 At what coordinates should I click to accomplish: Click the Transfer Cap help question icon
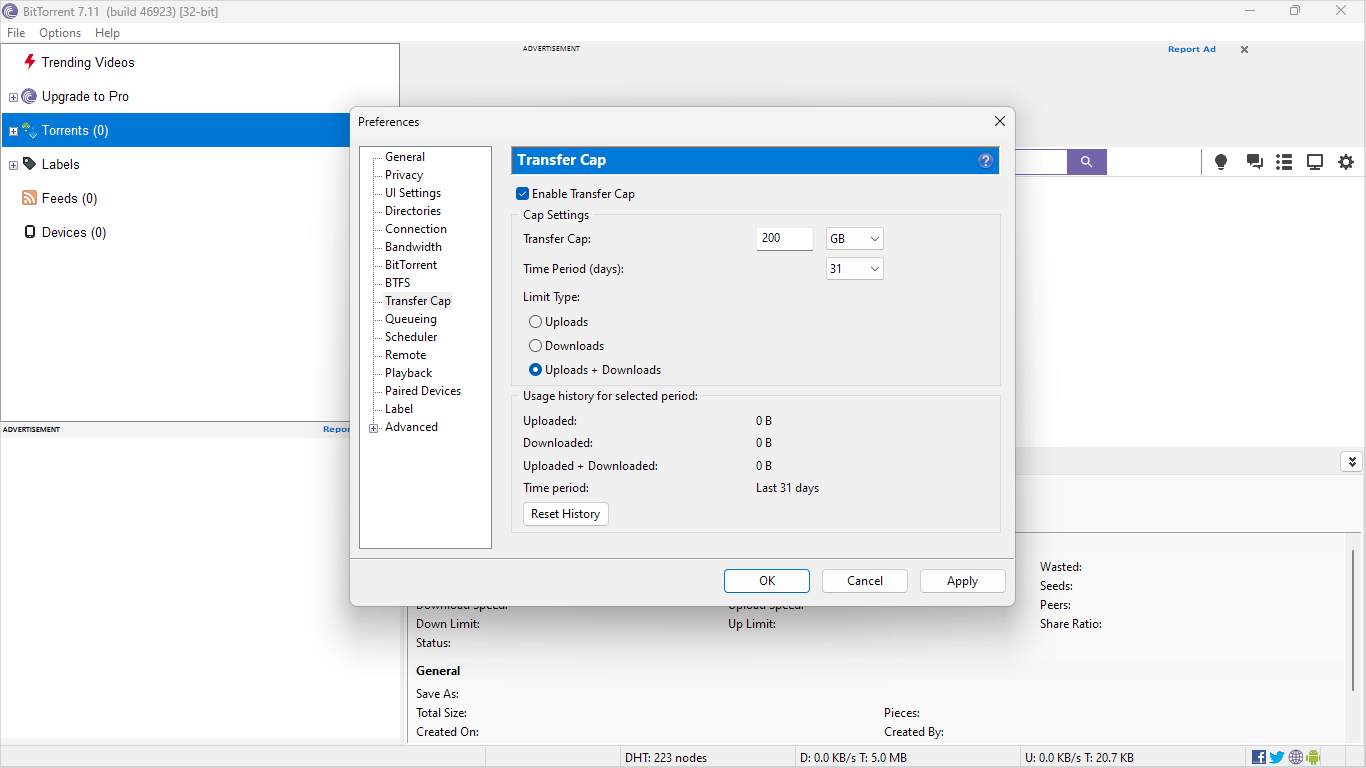[x=986, y=160]
